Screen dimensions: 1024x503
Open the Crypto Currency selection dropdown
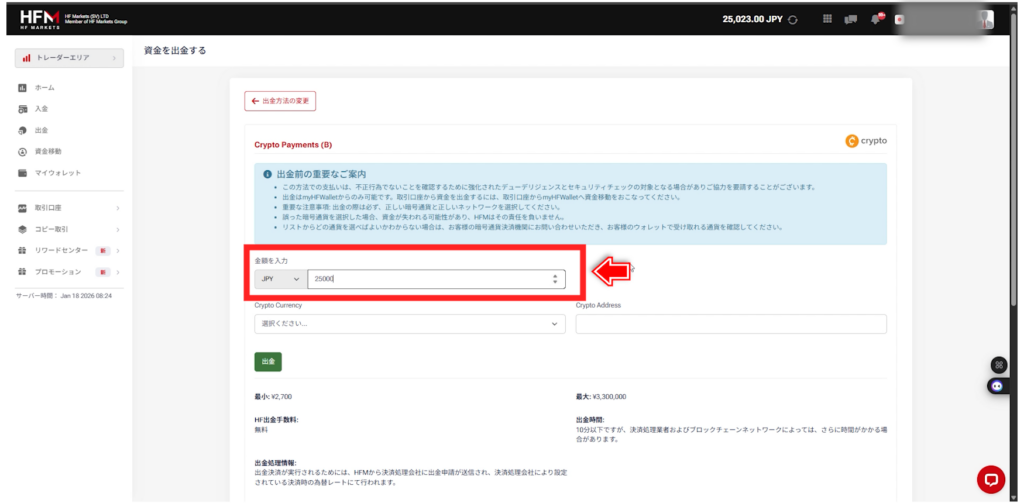[410, 324]
